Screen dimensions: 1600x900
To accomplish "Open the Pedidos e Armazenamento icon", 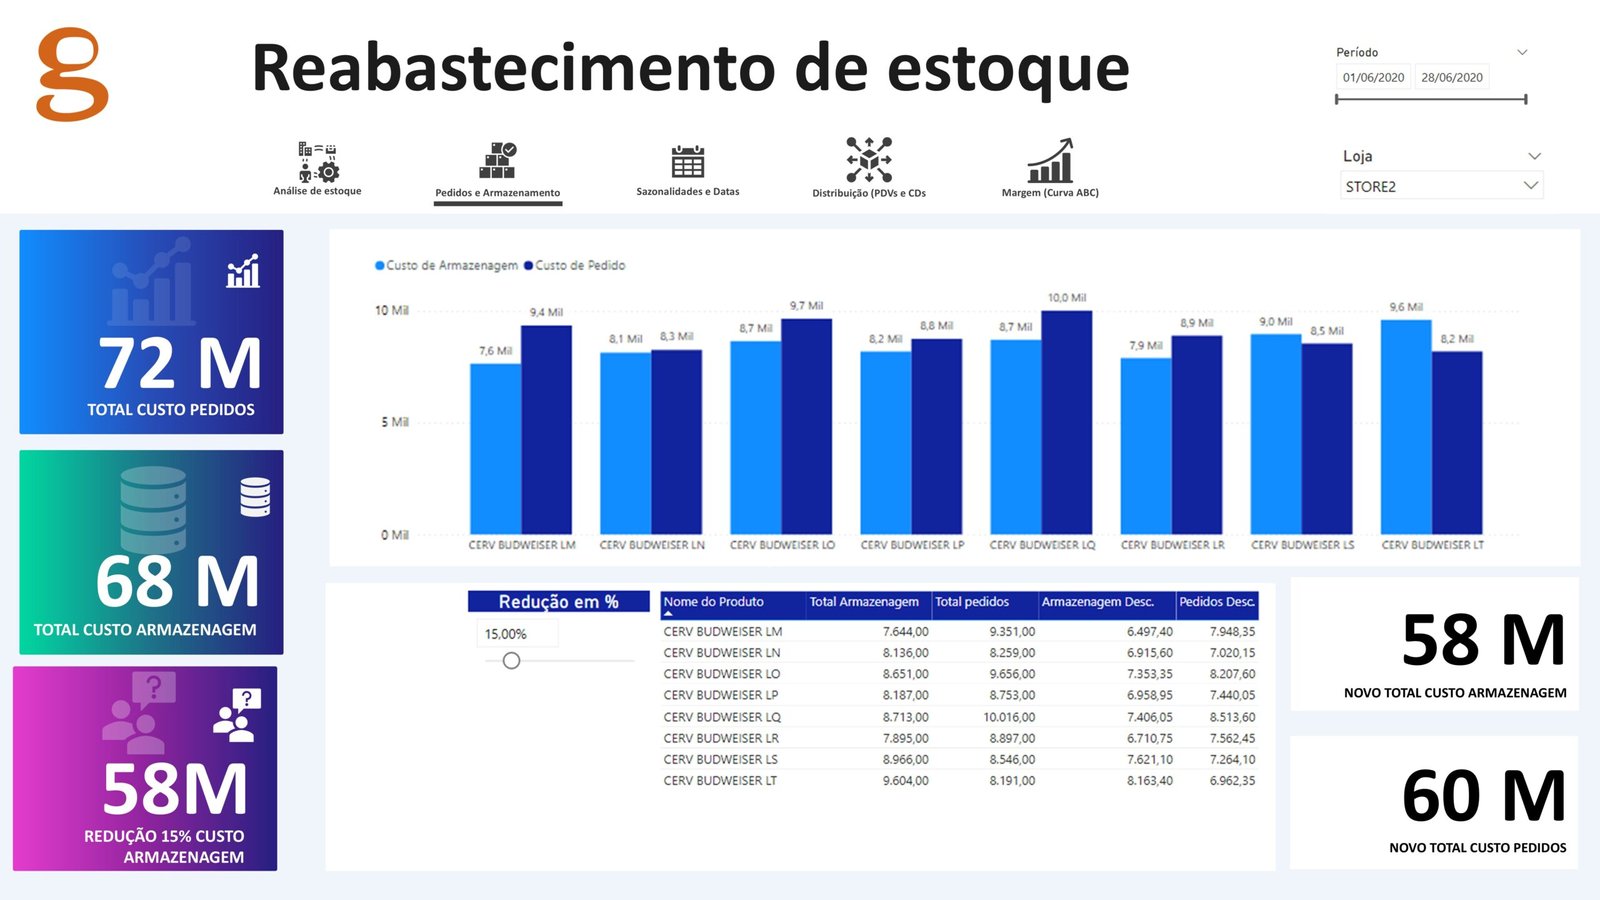I will (x=497, y=161).
